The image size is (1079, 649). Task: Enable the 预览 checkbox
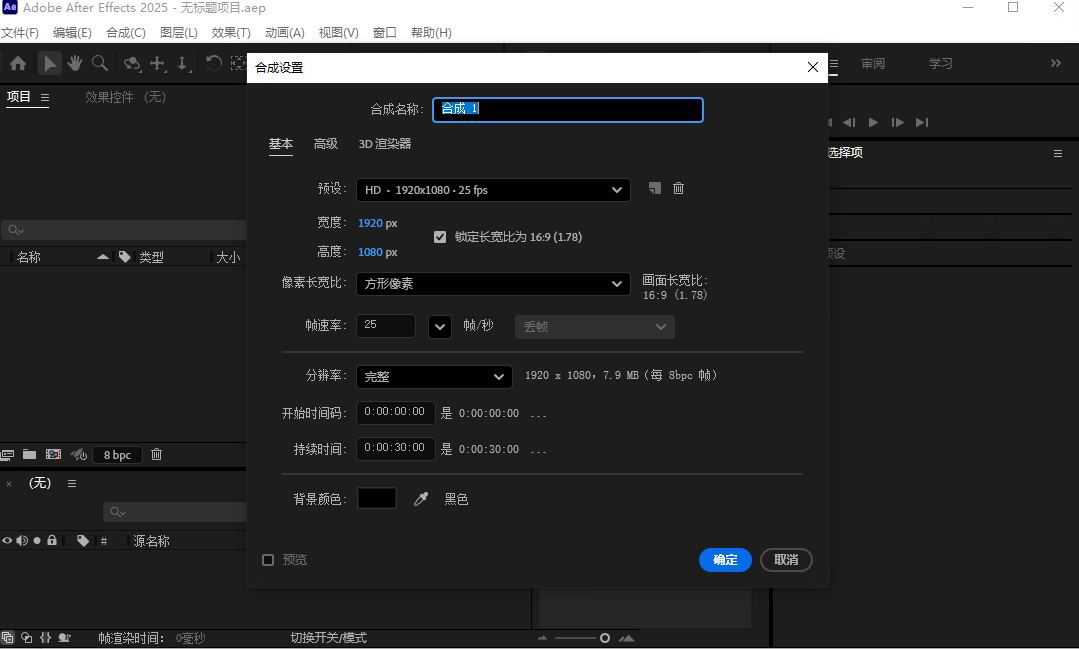tap(268, 560)
